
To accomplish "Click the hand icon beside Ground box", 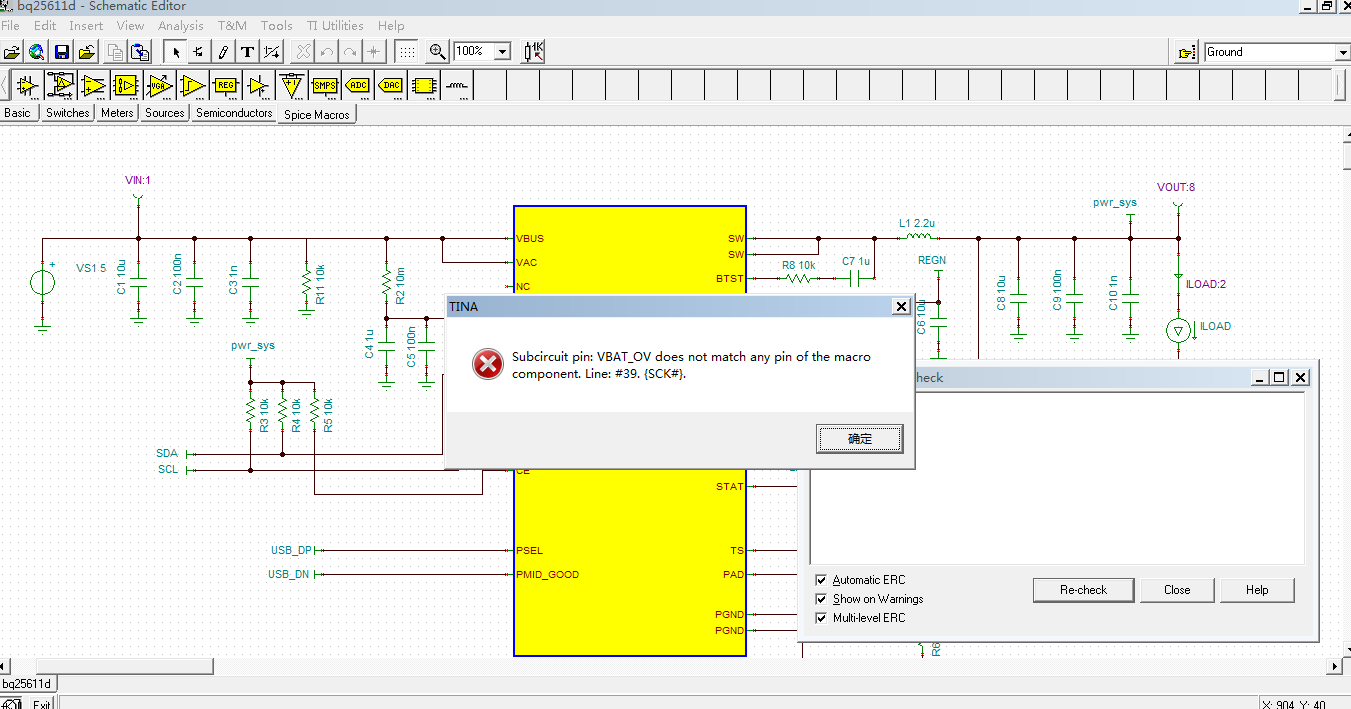I will coord(1186,52).
